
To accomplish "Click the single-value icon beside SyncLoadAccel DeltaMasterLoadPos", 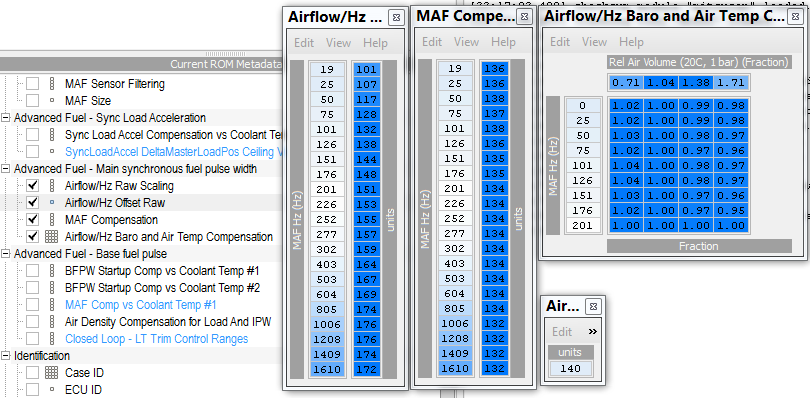I will pos(51,152).
